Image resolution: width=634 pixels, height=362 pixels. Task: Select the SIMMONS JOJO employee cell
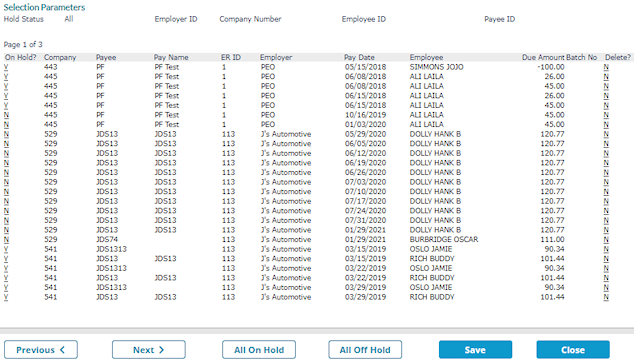[436, 67]
